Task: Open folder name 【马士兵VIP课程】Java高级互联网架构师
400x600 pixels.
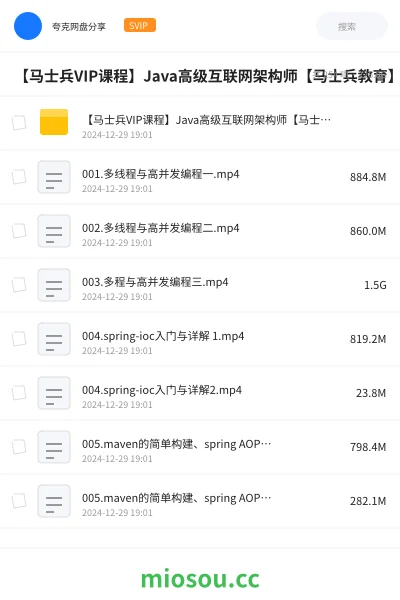Action: point(207,120)
